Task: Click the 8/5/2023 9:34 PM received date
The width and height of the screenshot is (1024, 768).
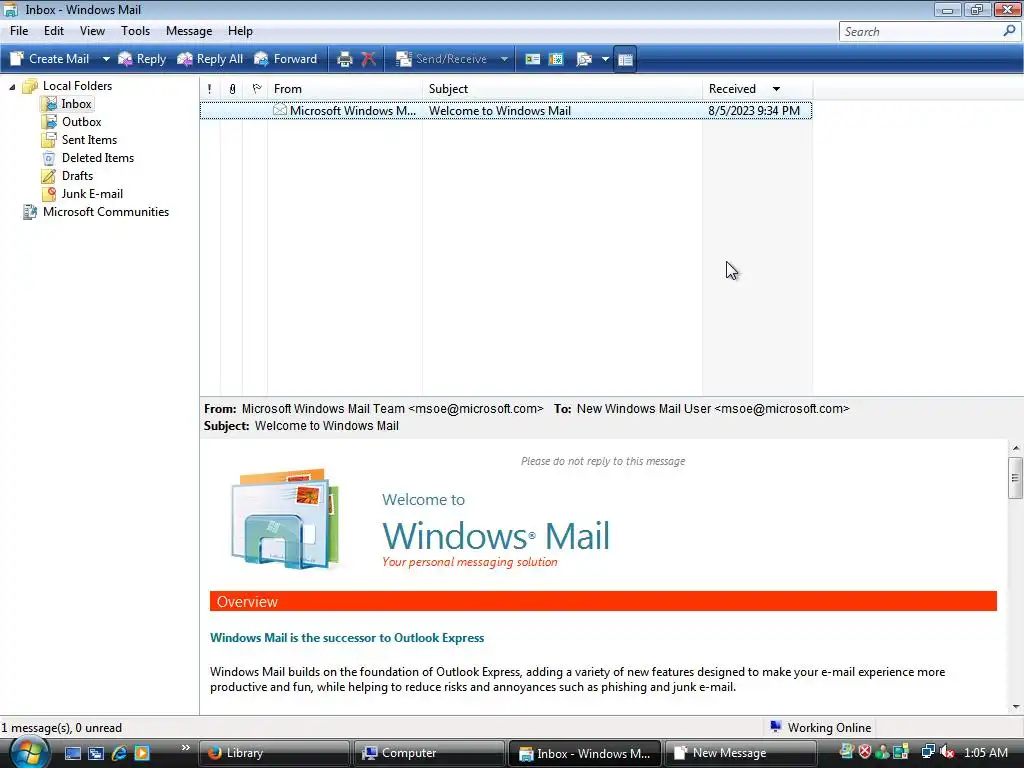Action: coord(754,110)
